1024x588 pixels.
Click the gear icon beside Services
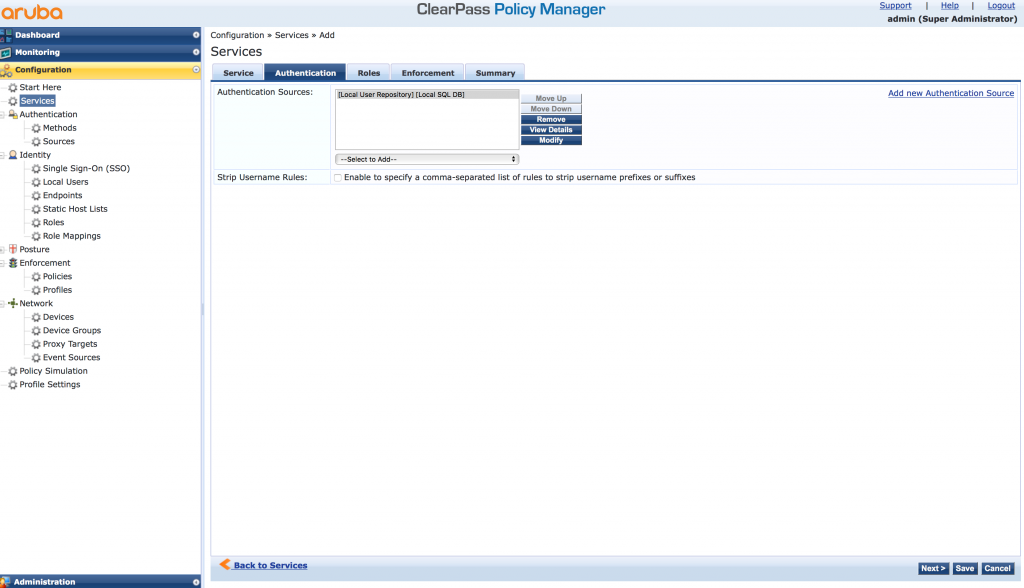pos(12,101)
